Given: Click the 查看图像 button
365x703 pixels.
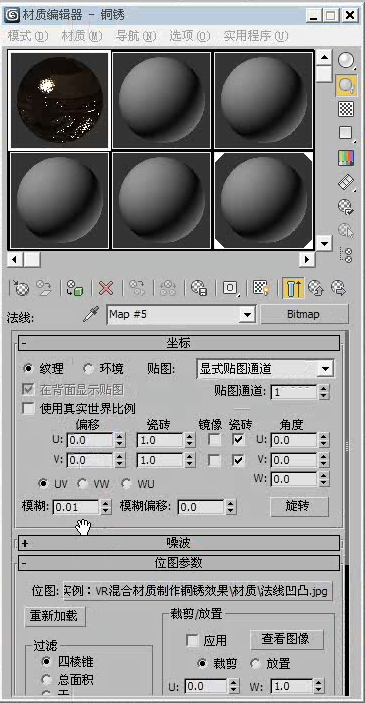Looking at the screenshot, I should click(287, 639).
